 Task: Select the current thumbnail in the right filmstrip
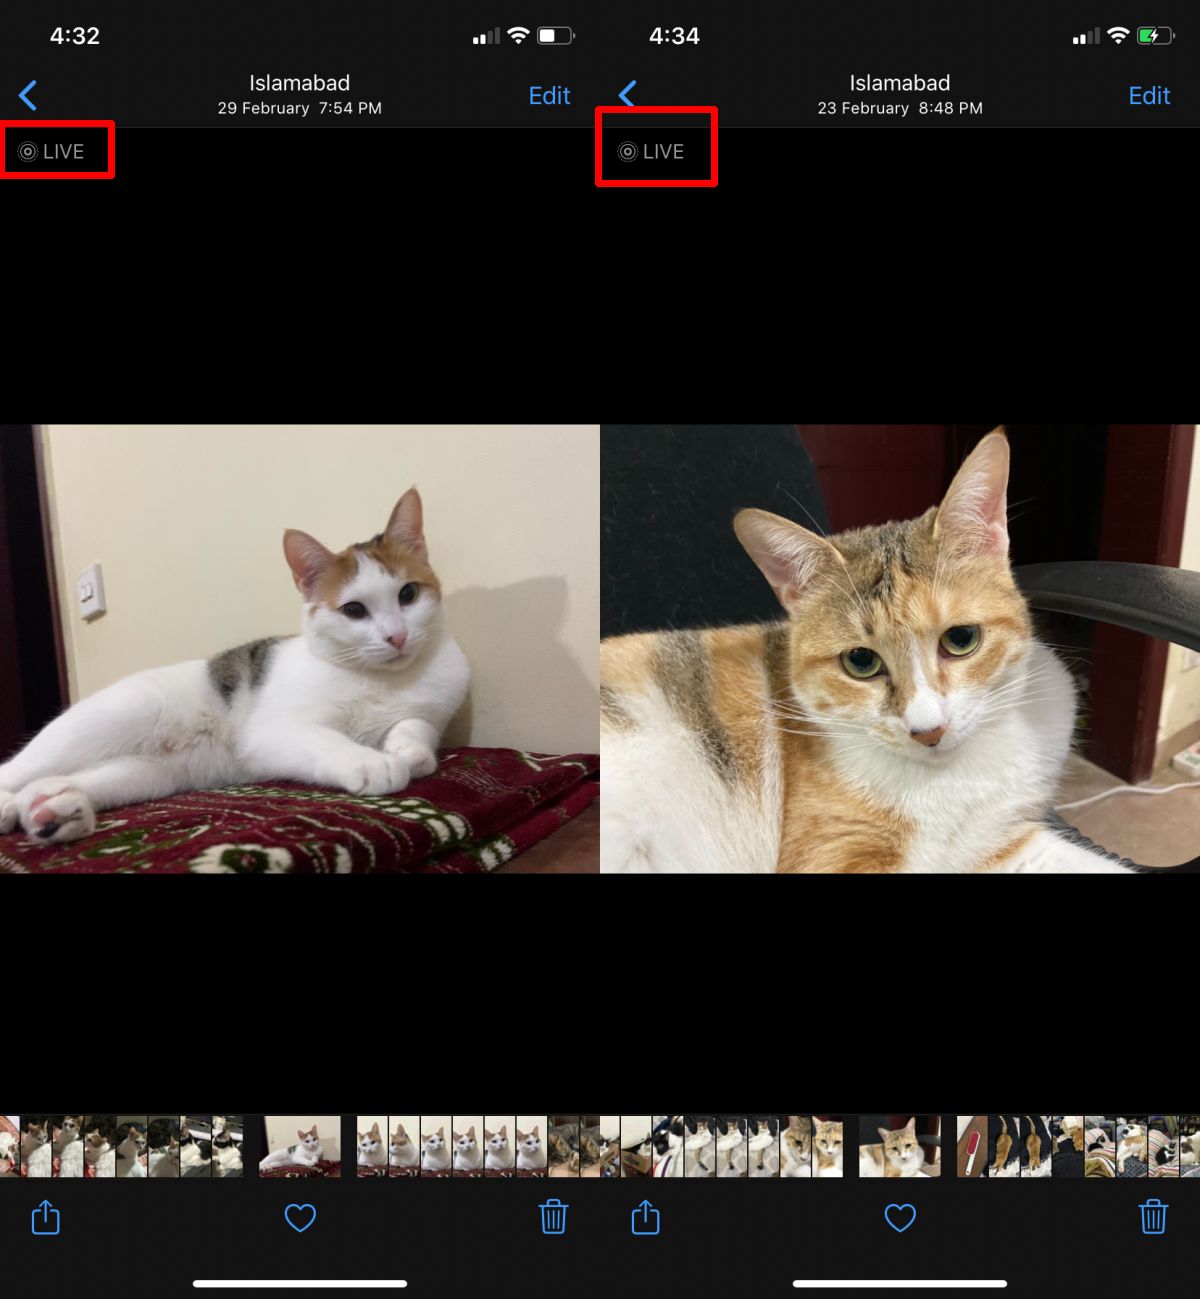pos(900,1146)
